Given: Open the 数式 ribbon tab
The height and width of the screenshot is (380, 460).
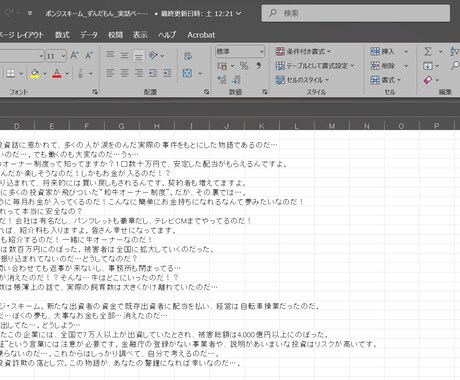Looking at the screenshot, I should click(62, 35).
